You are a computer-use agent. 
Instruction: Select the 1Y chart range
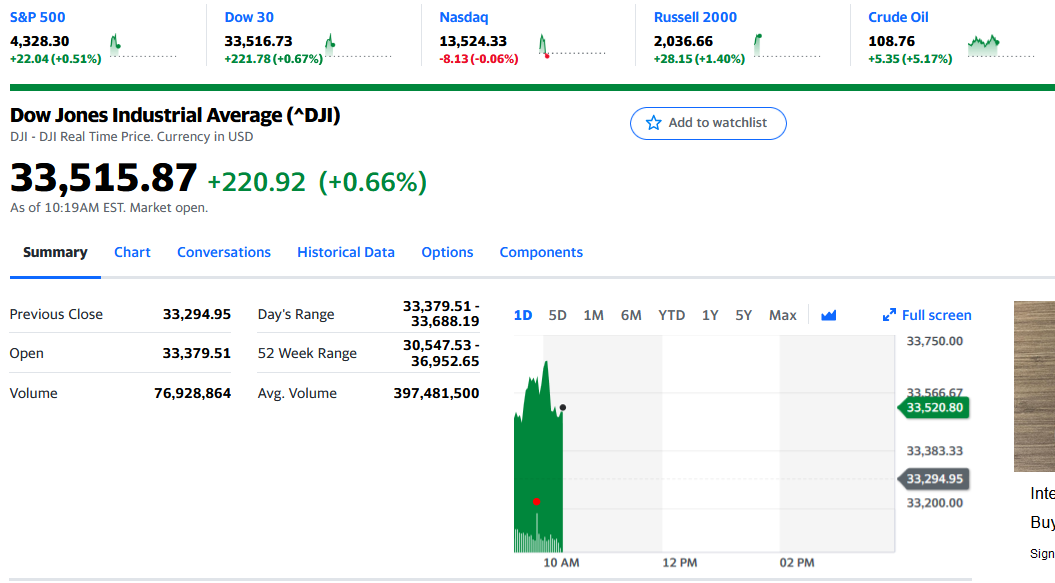coord(710,315)
